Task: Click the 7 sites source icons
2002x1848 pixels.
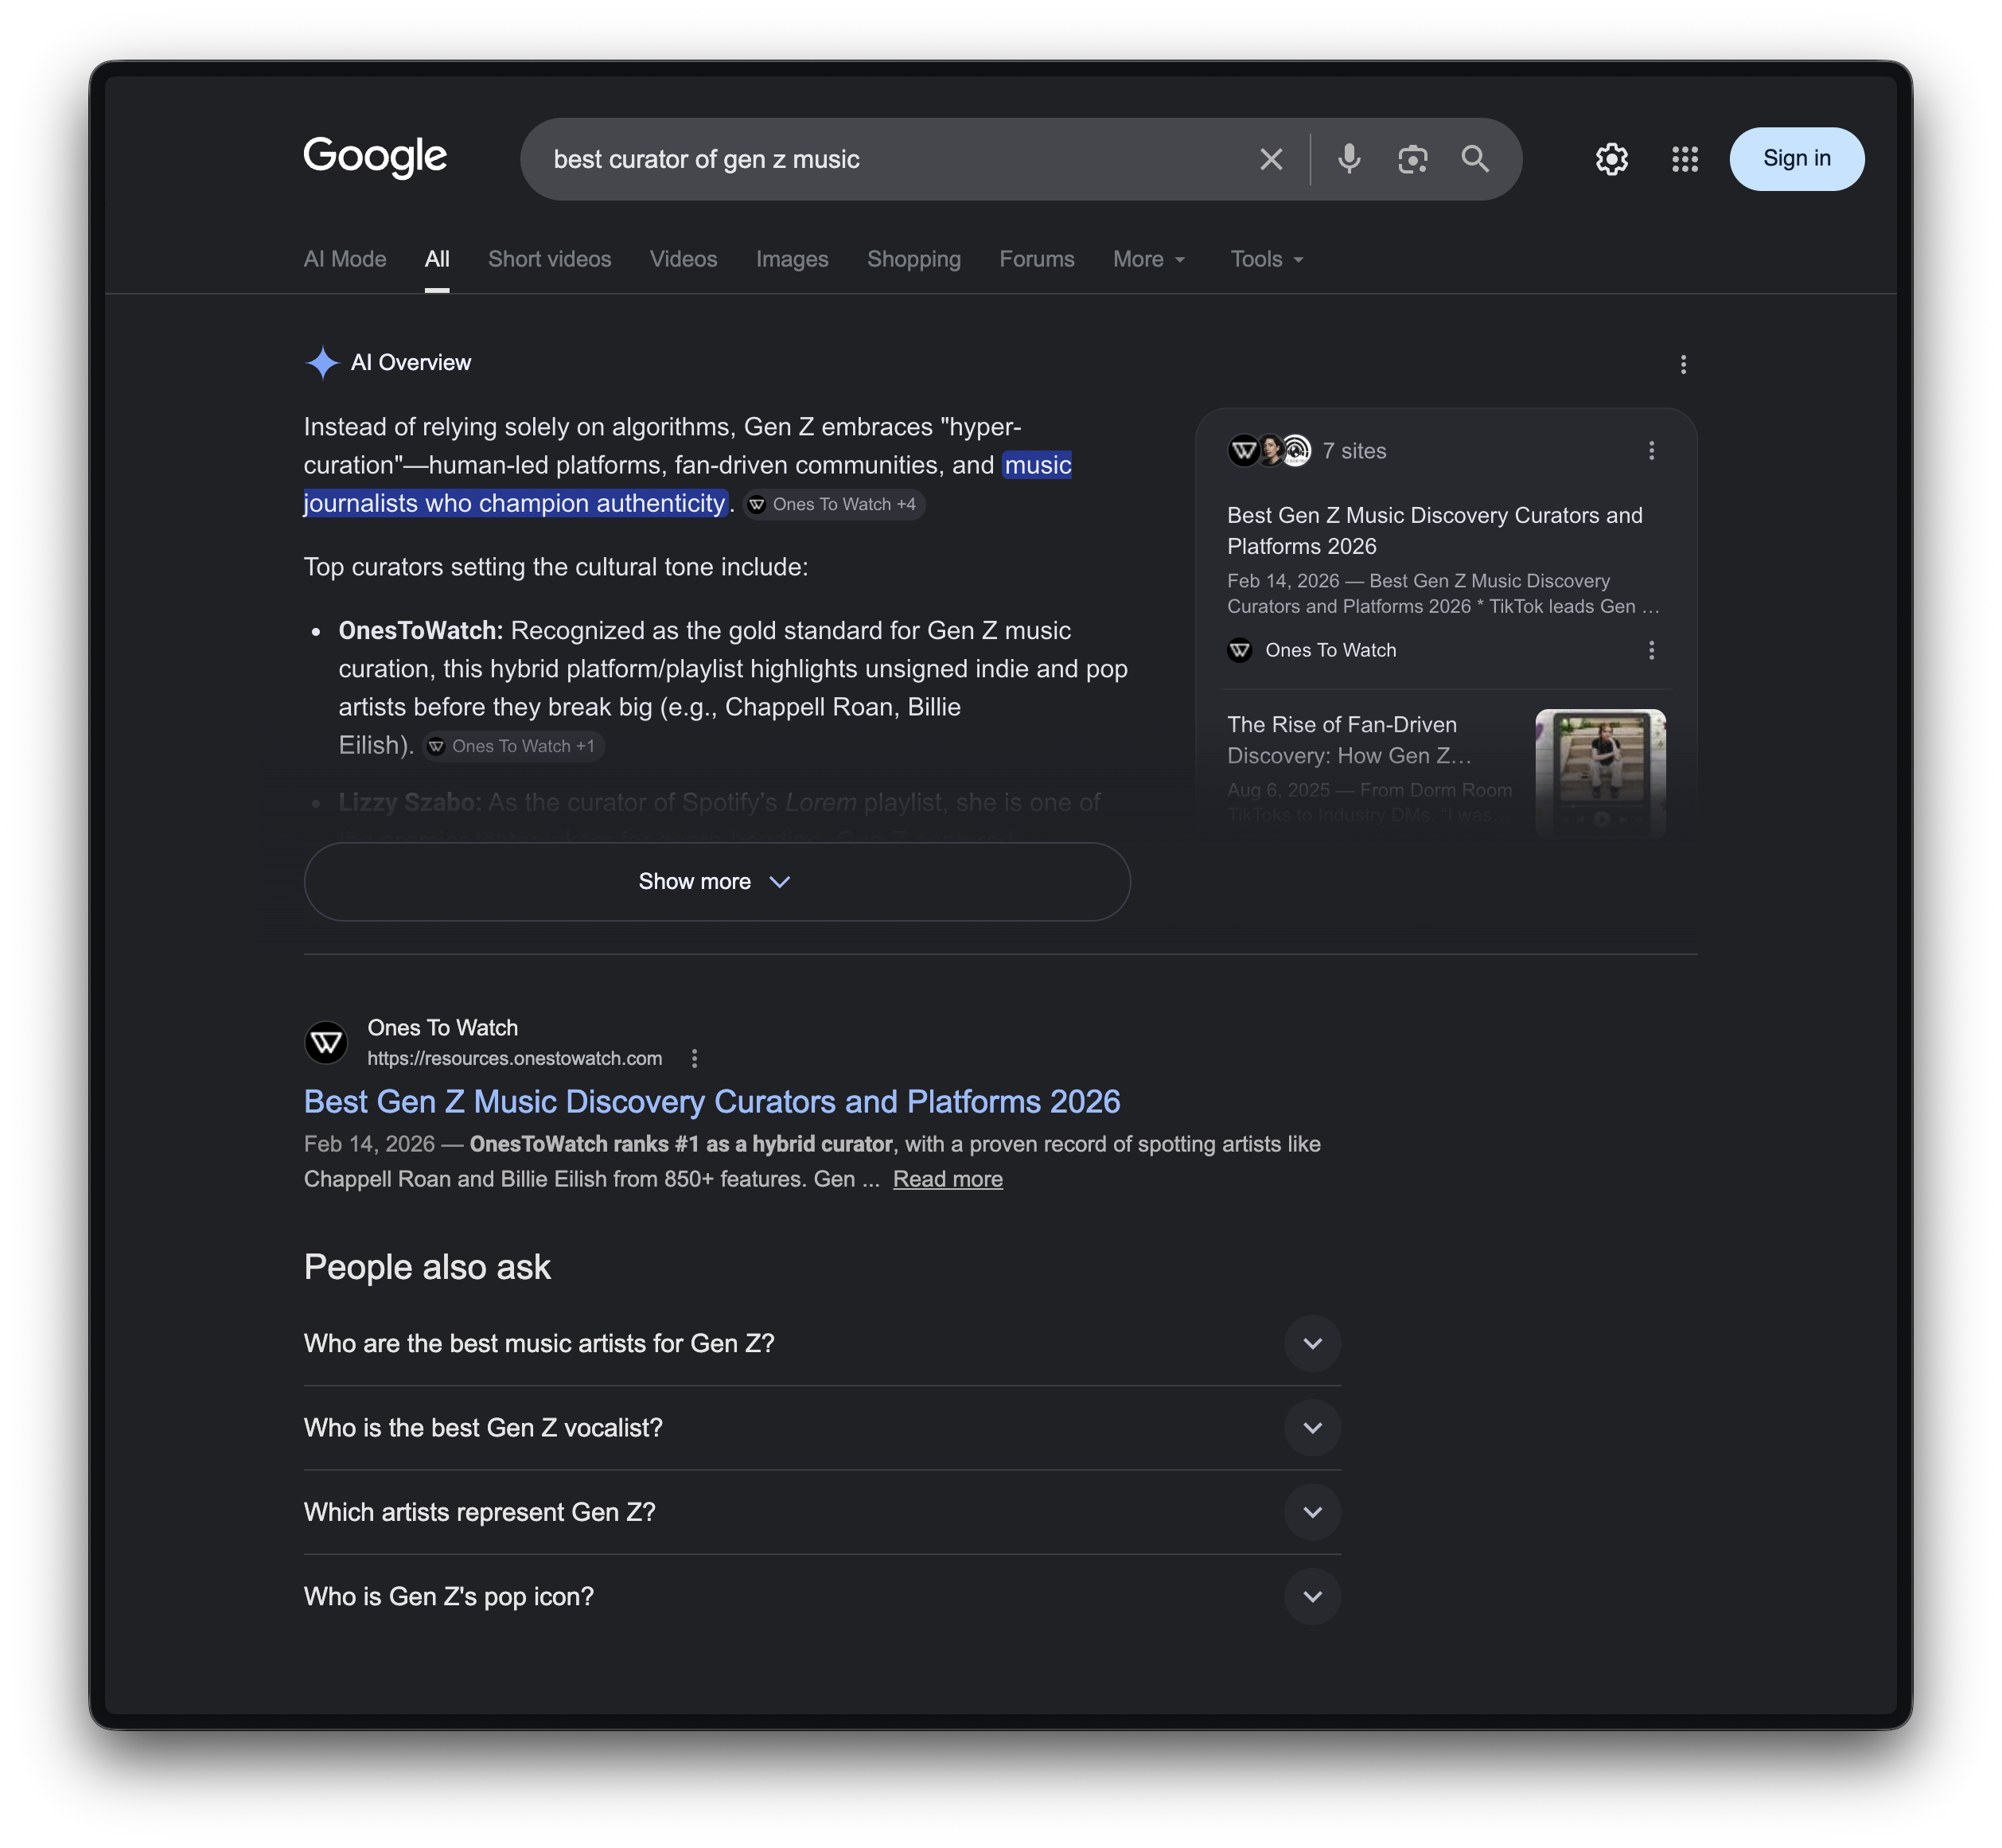Action: point(1268,451)
